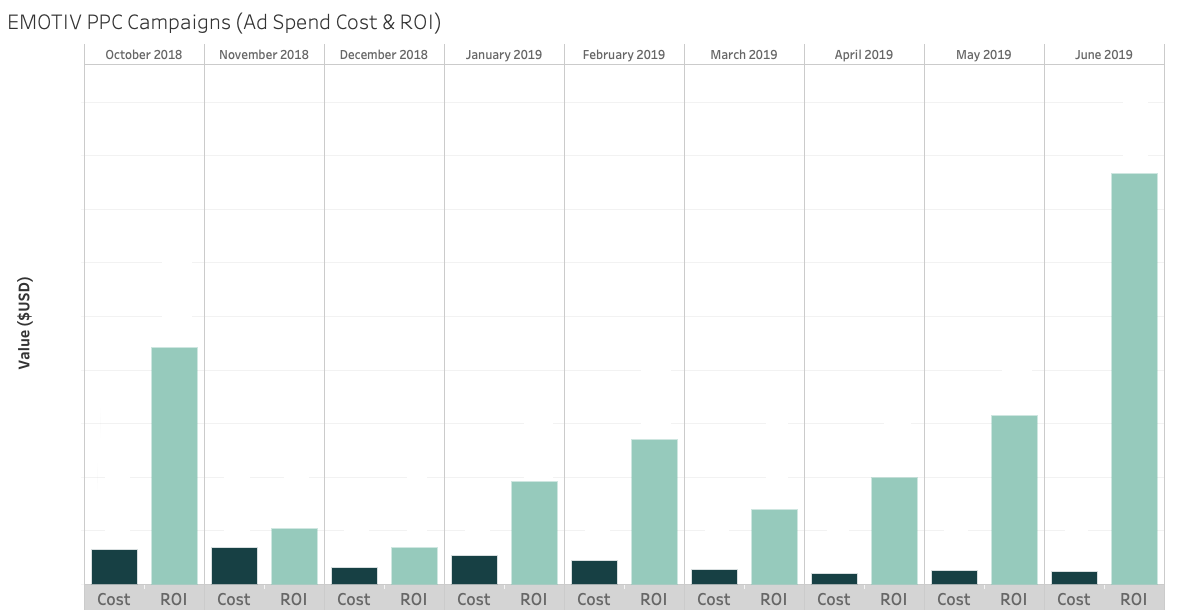
Task: Select the May 2019 column header
Action: pos(983,54)
